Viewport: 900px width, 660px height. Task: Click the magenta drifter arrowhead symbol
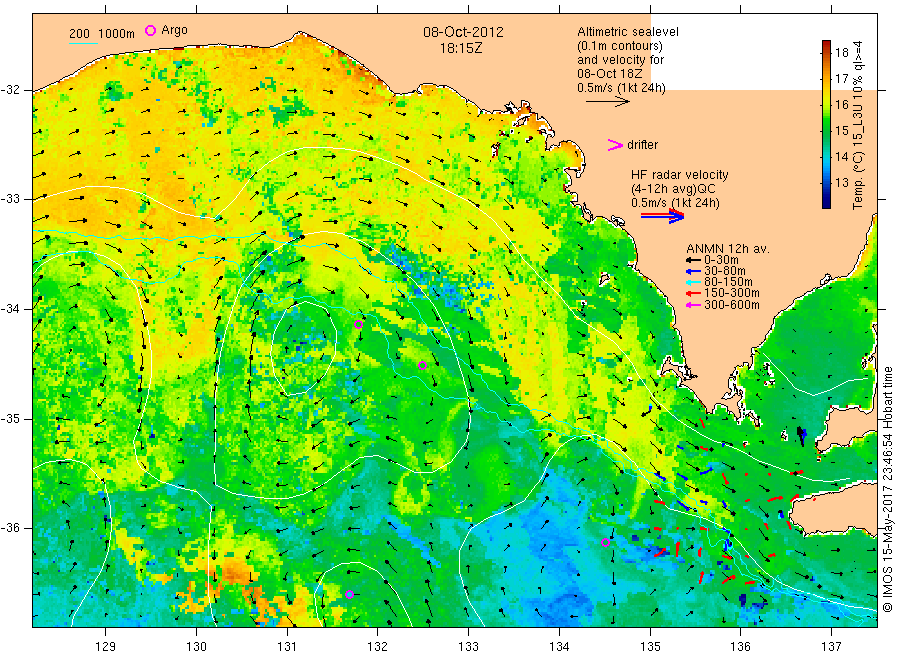coord(615,145)
